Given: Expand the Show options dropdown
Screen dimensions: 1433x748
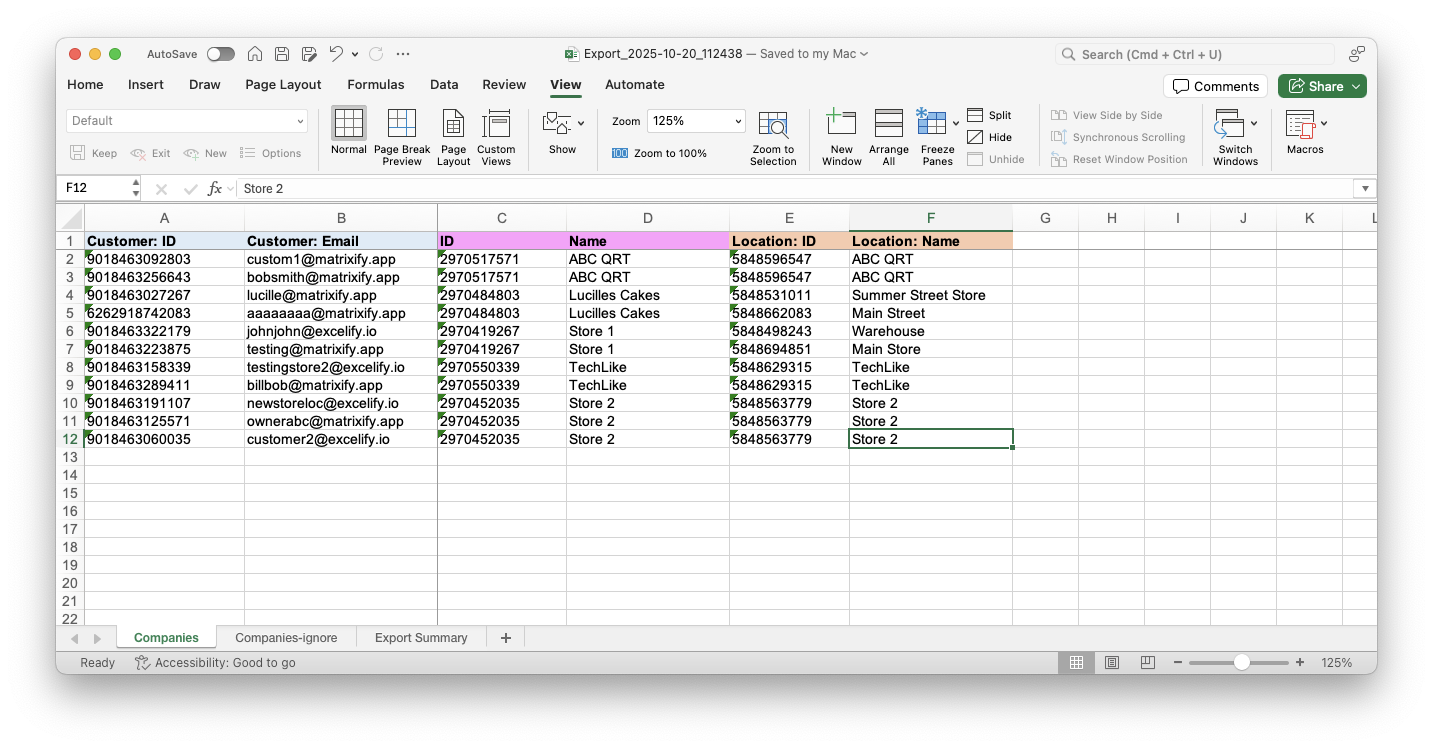Looking at the screenshot, I should click(x=580, y=124).
